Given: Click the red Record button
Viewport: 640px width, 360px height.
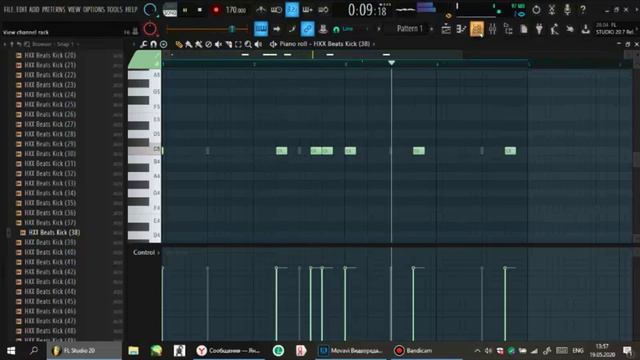Looking at the screenshot, I should (x=216, y=10).
